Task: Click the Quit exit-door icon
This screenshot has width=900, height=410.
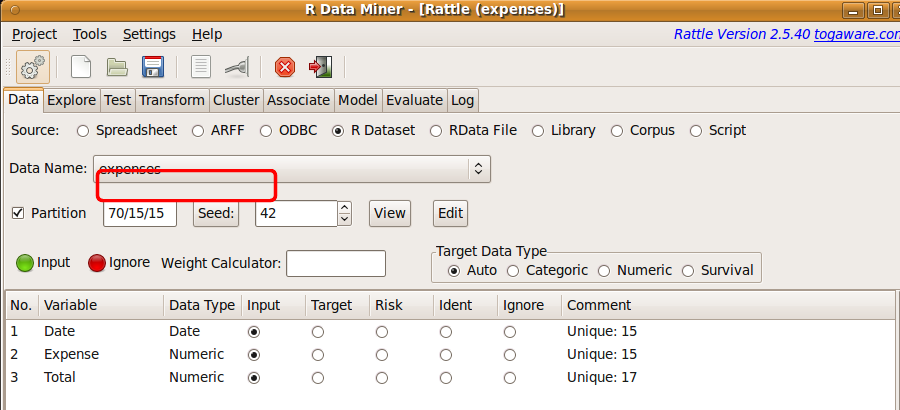Action: point(320,67)
